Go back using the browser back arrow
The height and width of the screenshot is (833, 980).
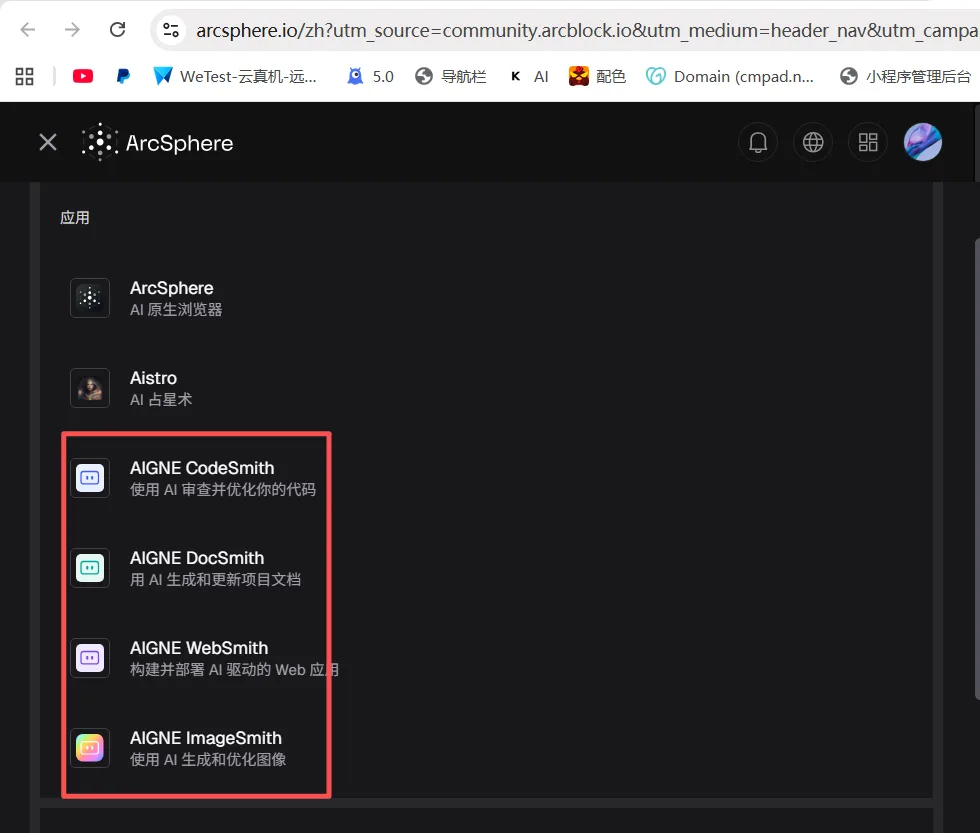[28, 29]
